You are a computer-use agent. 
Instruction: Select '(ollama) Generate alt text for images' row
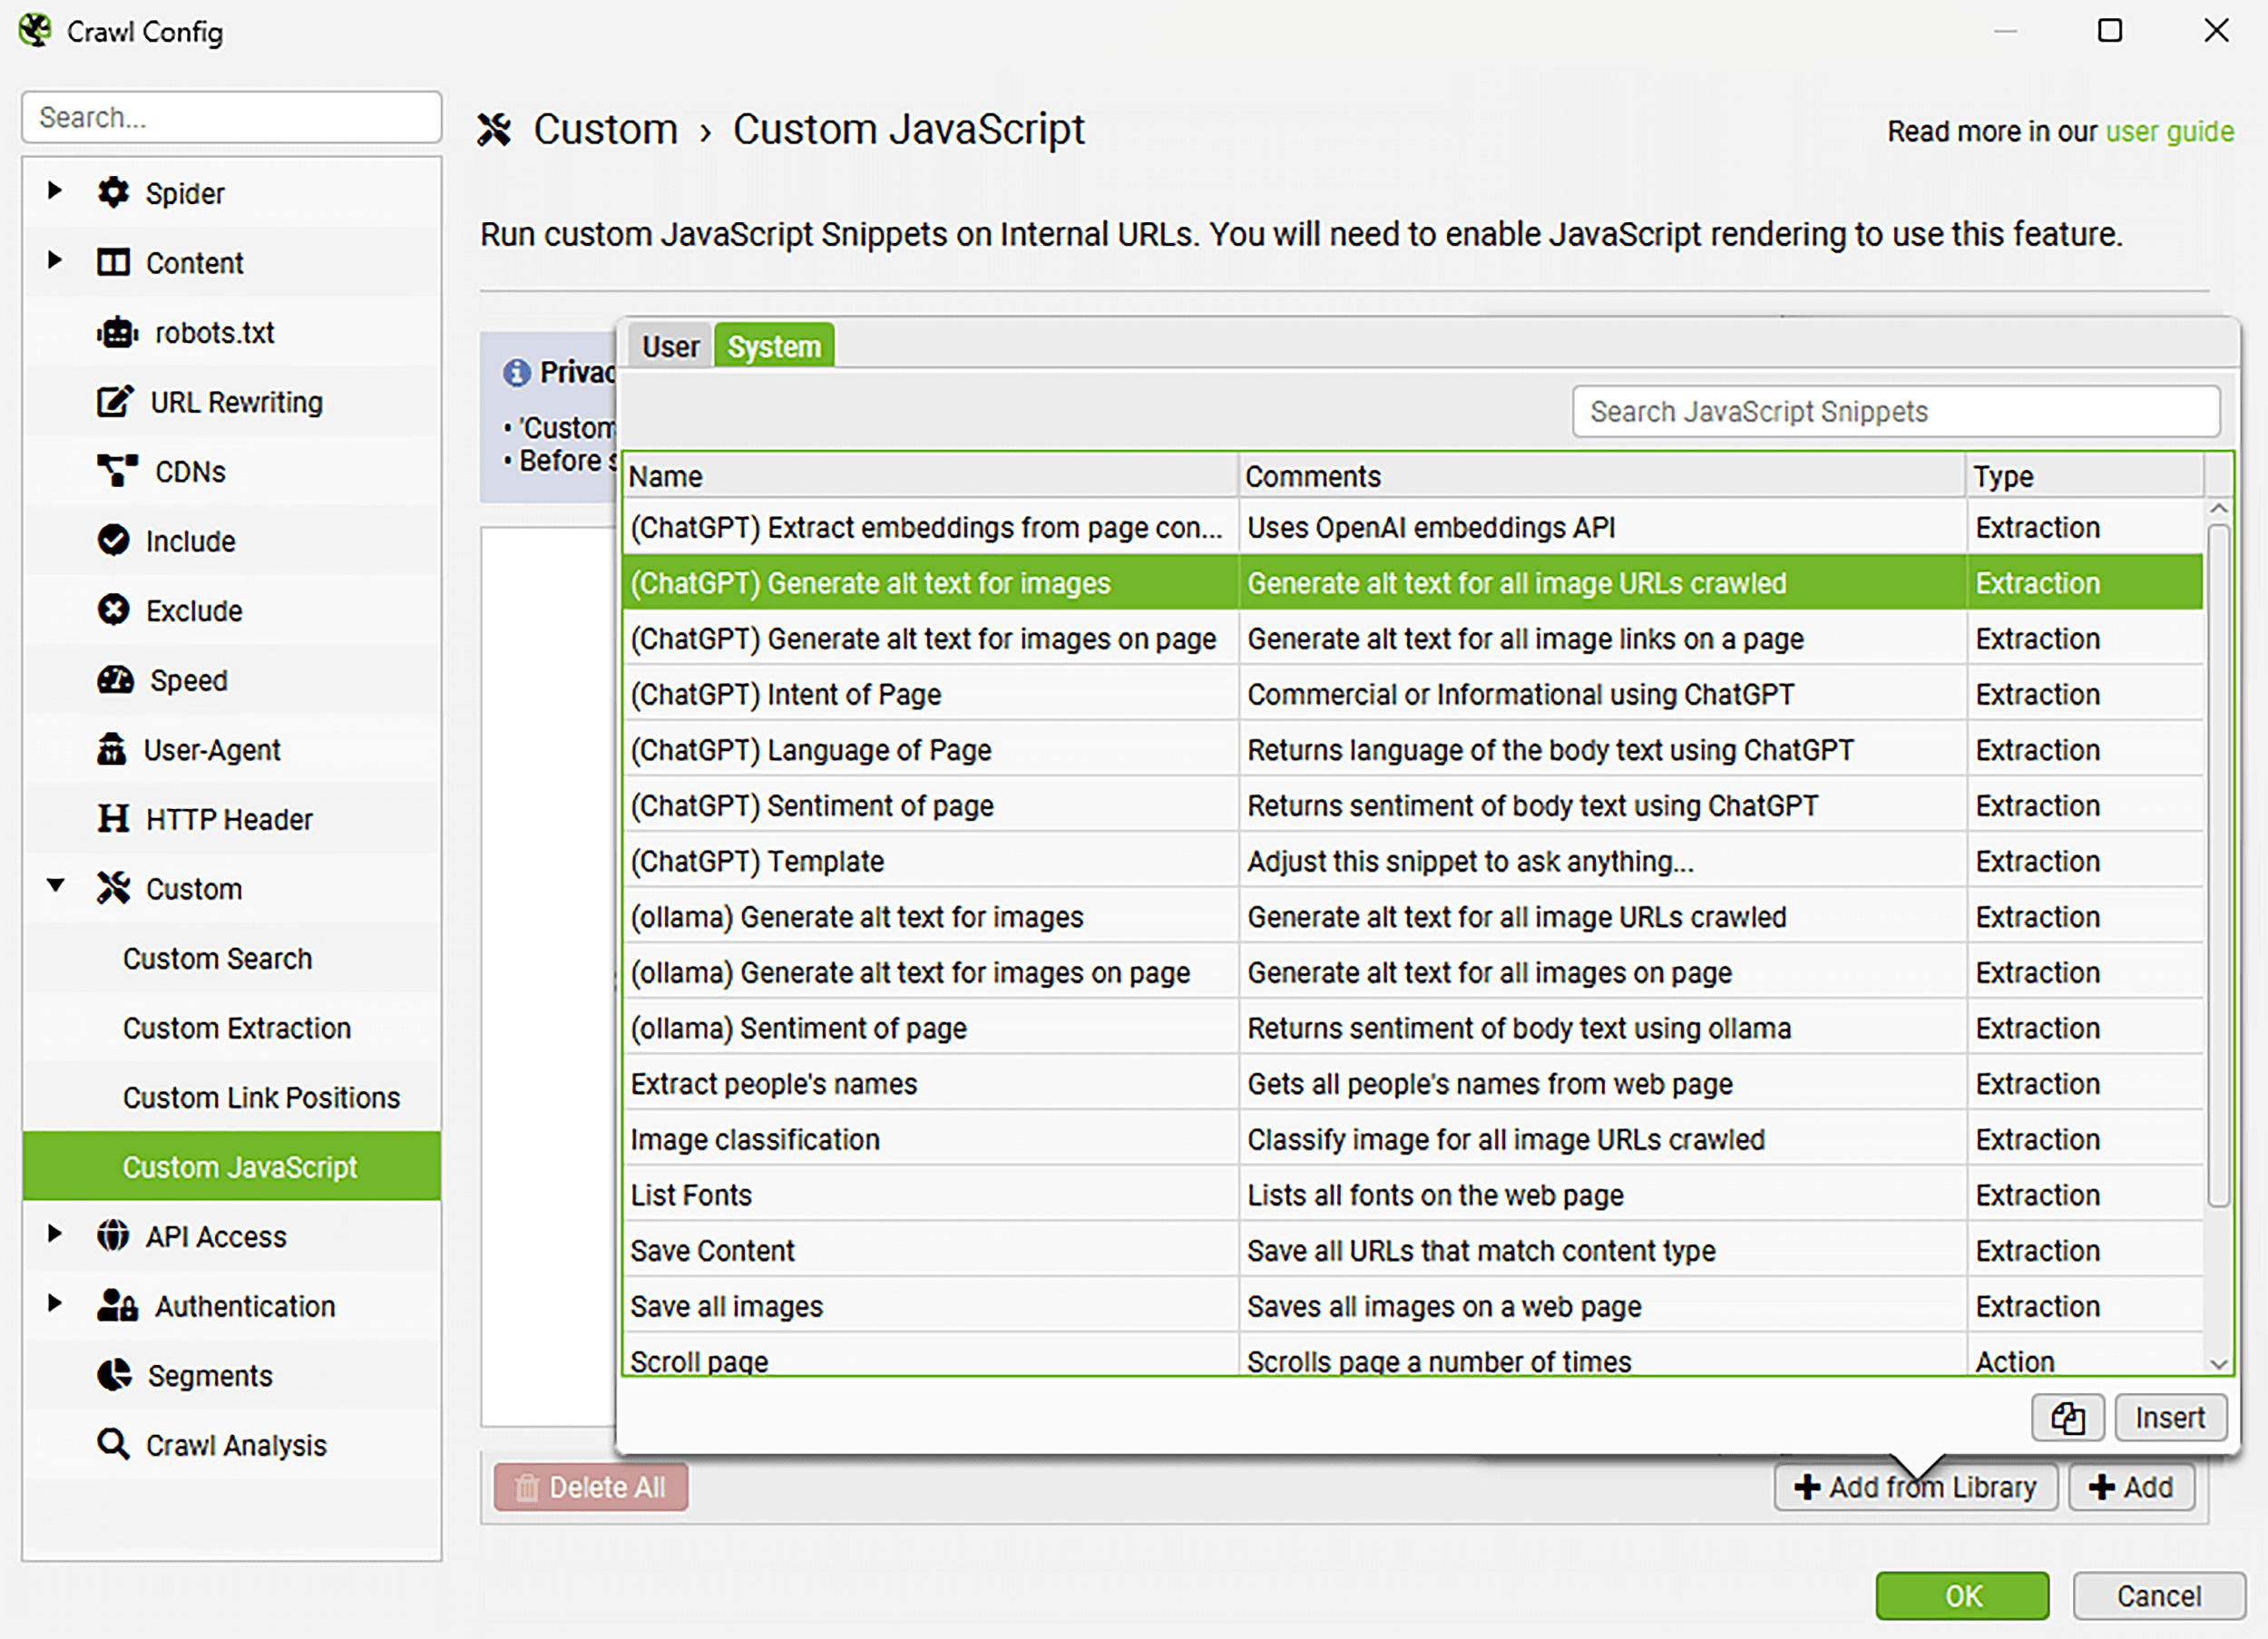[1414, 917]
